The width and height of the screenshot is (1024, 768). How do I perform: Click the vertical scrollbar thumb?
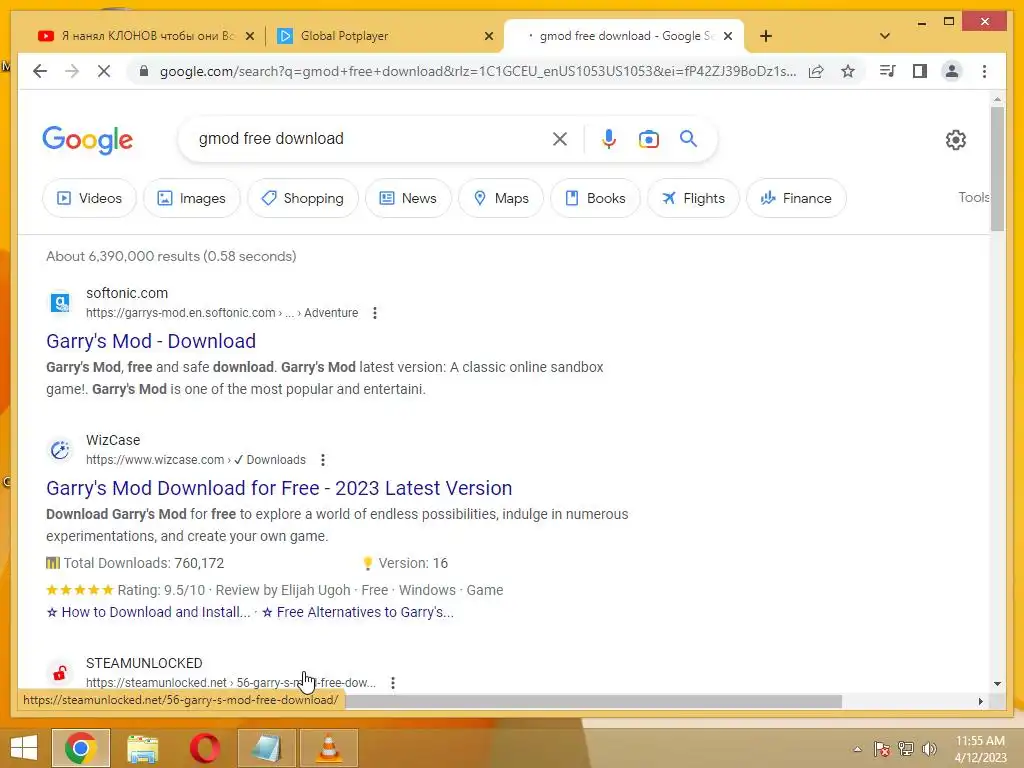point(997,168)
